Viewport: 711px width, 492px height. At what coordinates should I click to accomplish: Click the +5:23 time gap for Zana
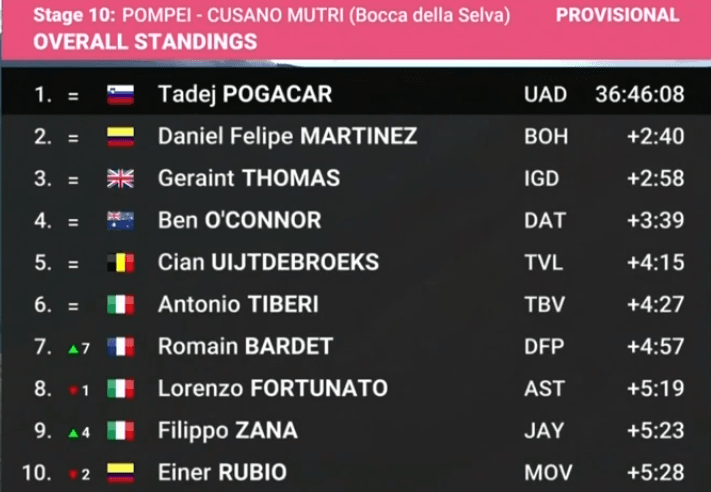[656, 431]
